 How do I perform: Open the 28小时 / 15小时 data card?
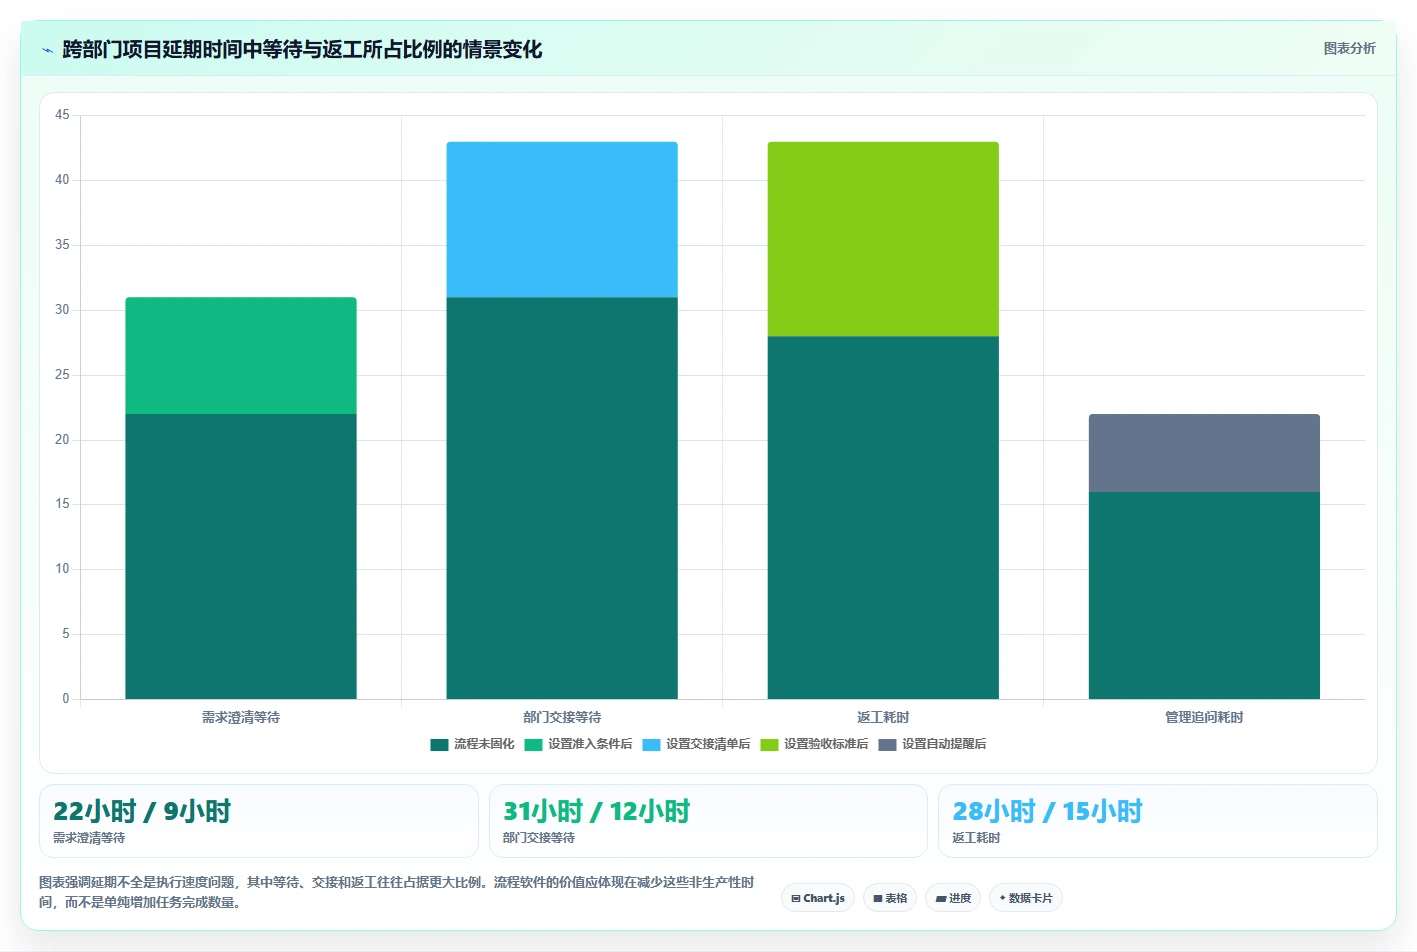(1158, 821)
